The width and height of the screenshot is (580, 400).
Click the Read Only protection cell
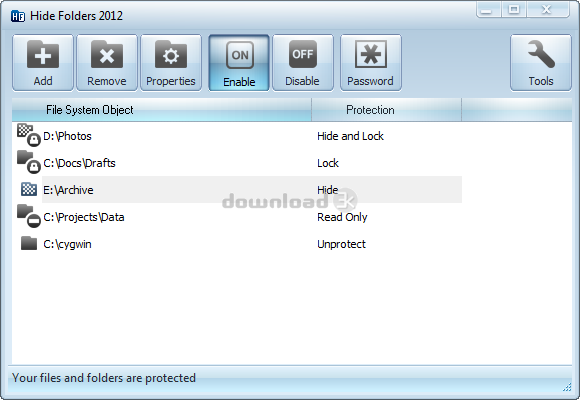[342, 217]
